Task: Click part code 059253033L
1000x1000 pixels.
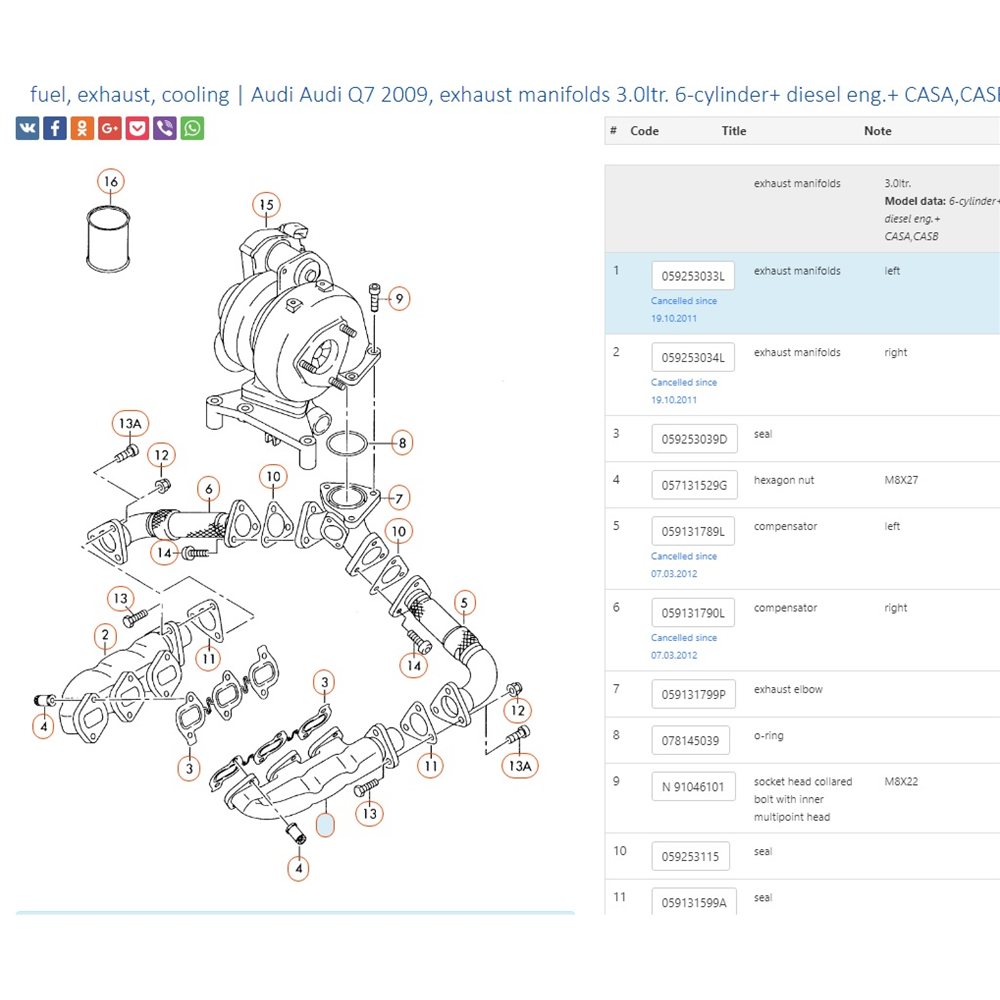Action: (693, 276)
